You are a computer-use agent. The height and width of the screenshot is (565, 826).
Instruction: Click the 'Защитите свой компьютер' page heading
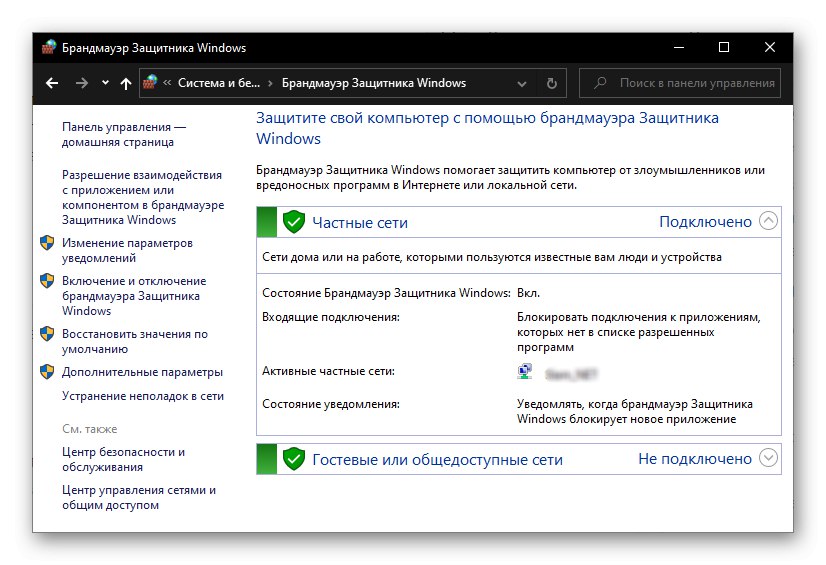pyautogui.click(x=487, y=128)
